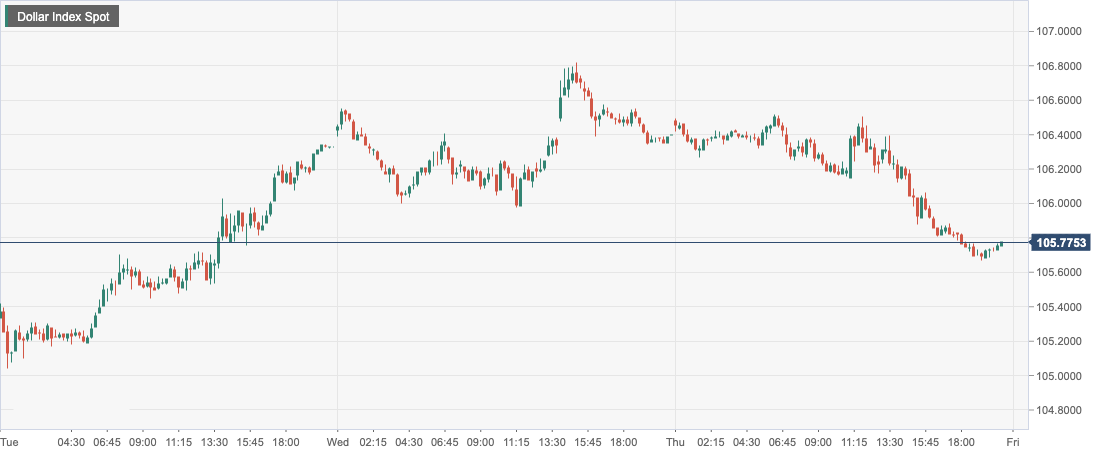
Task: Click the 104.8000 price axis label
Action: (1061, 410)
